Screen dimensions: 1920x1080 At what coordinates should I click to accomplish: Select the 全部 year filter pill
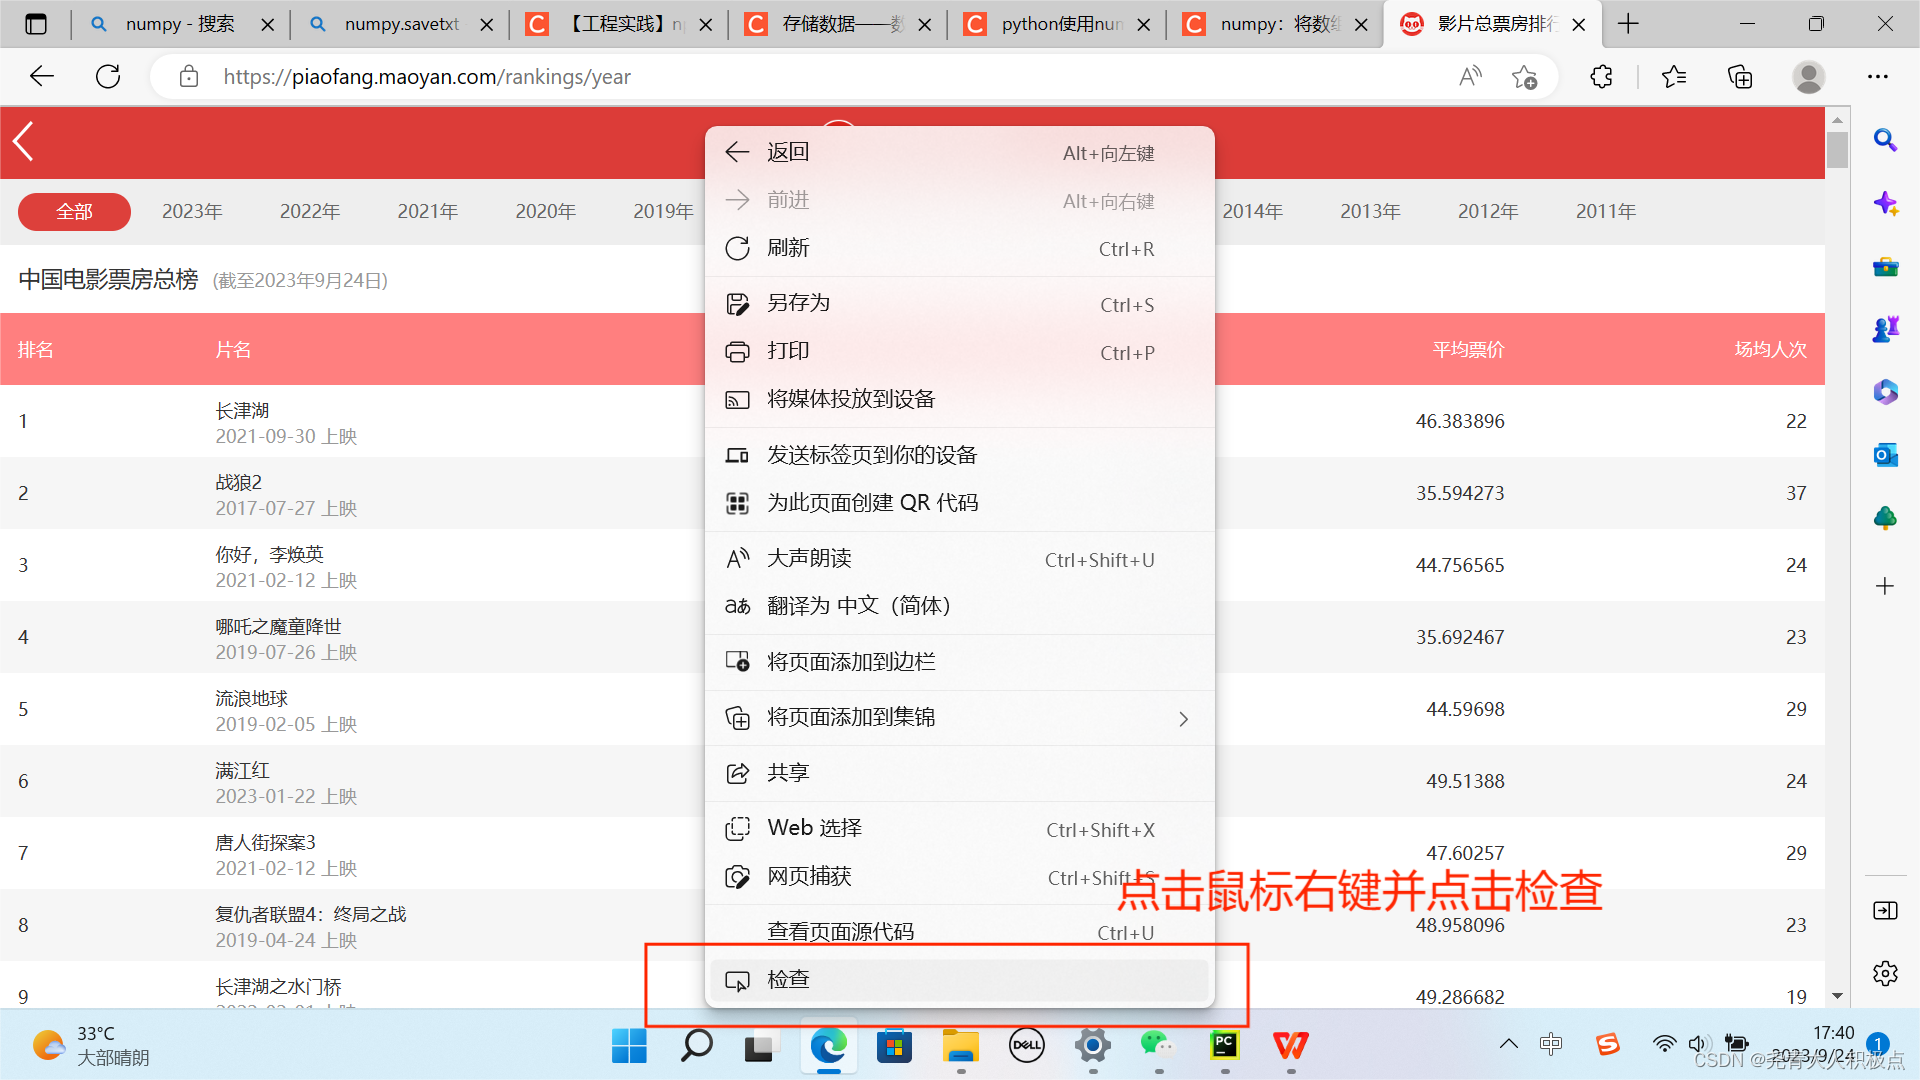(74, 211)
